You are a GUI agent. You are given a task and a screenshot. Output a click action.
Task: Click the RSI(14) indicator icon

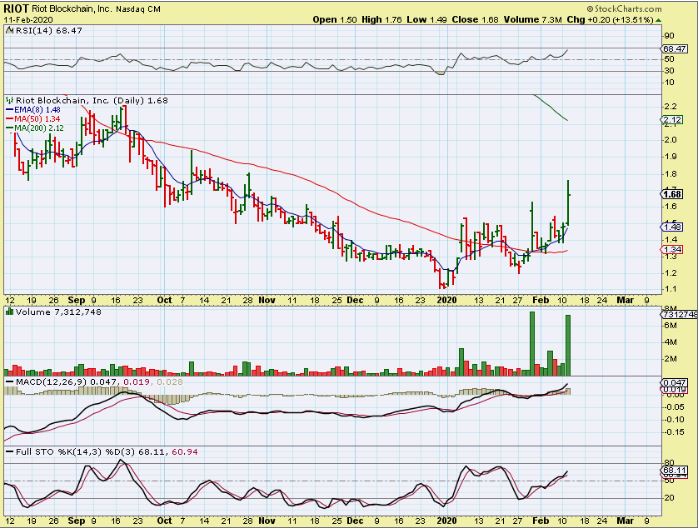pyautogui.click(x=10, y=30)
